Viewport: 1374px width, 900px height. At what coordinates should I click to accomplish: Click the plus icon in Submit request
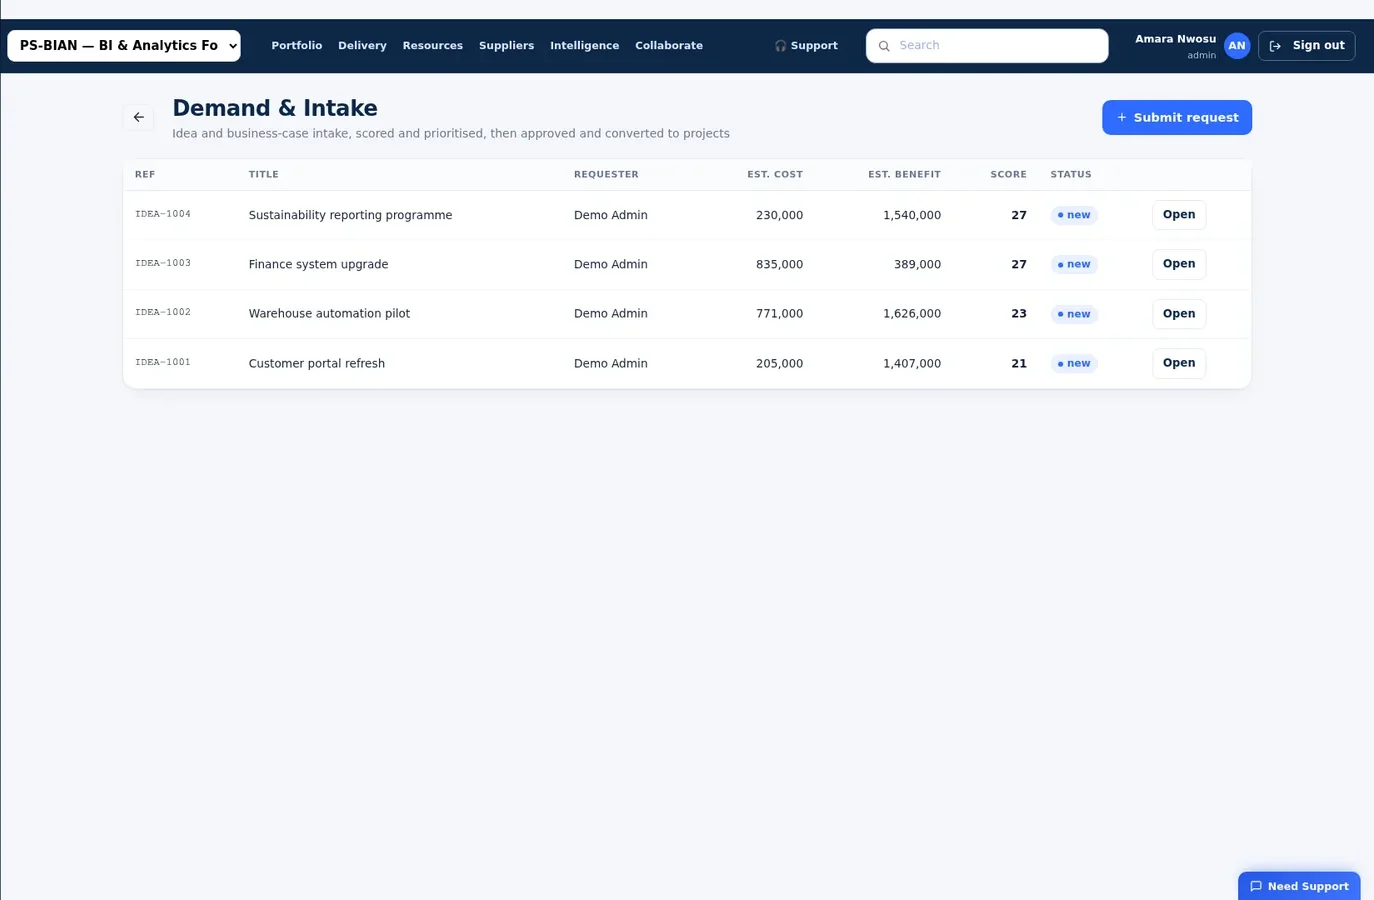(1122, 117)
